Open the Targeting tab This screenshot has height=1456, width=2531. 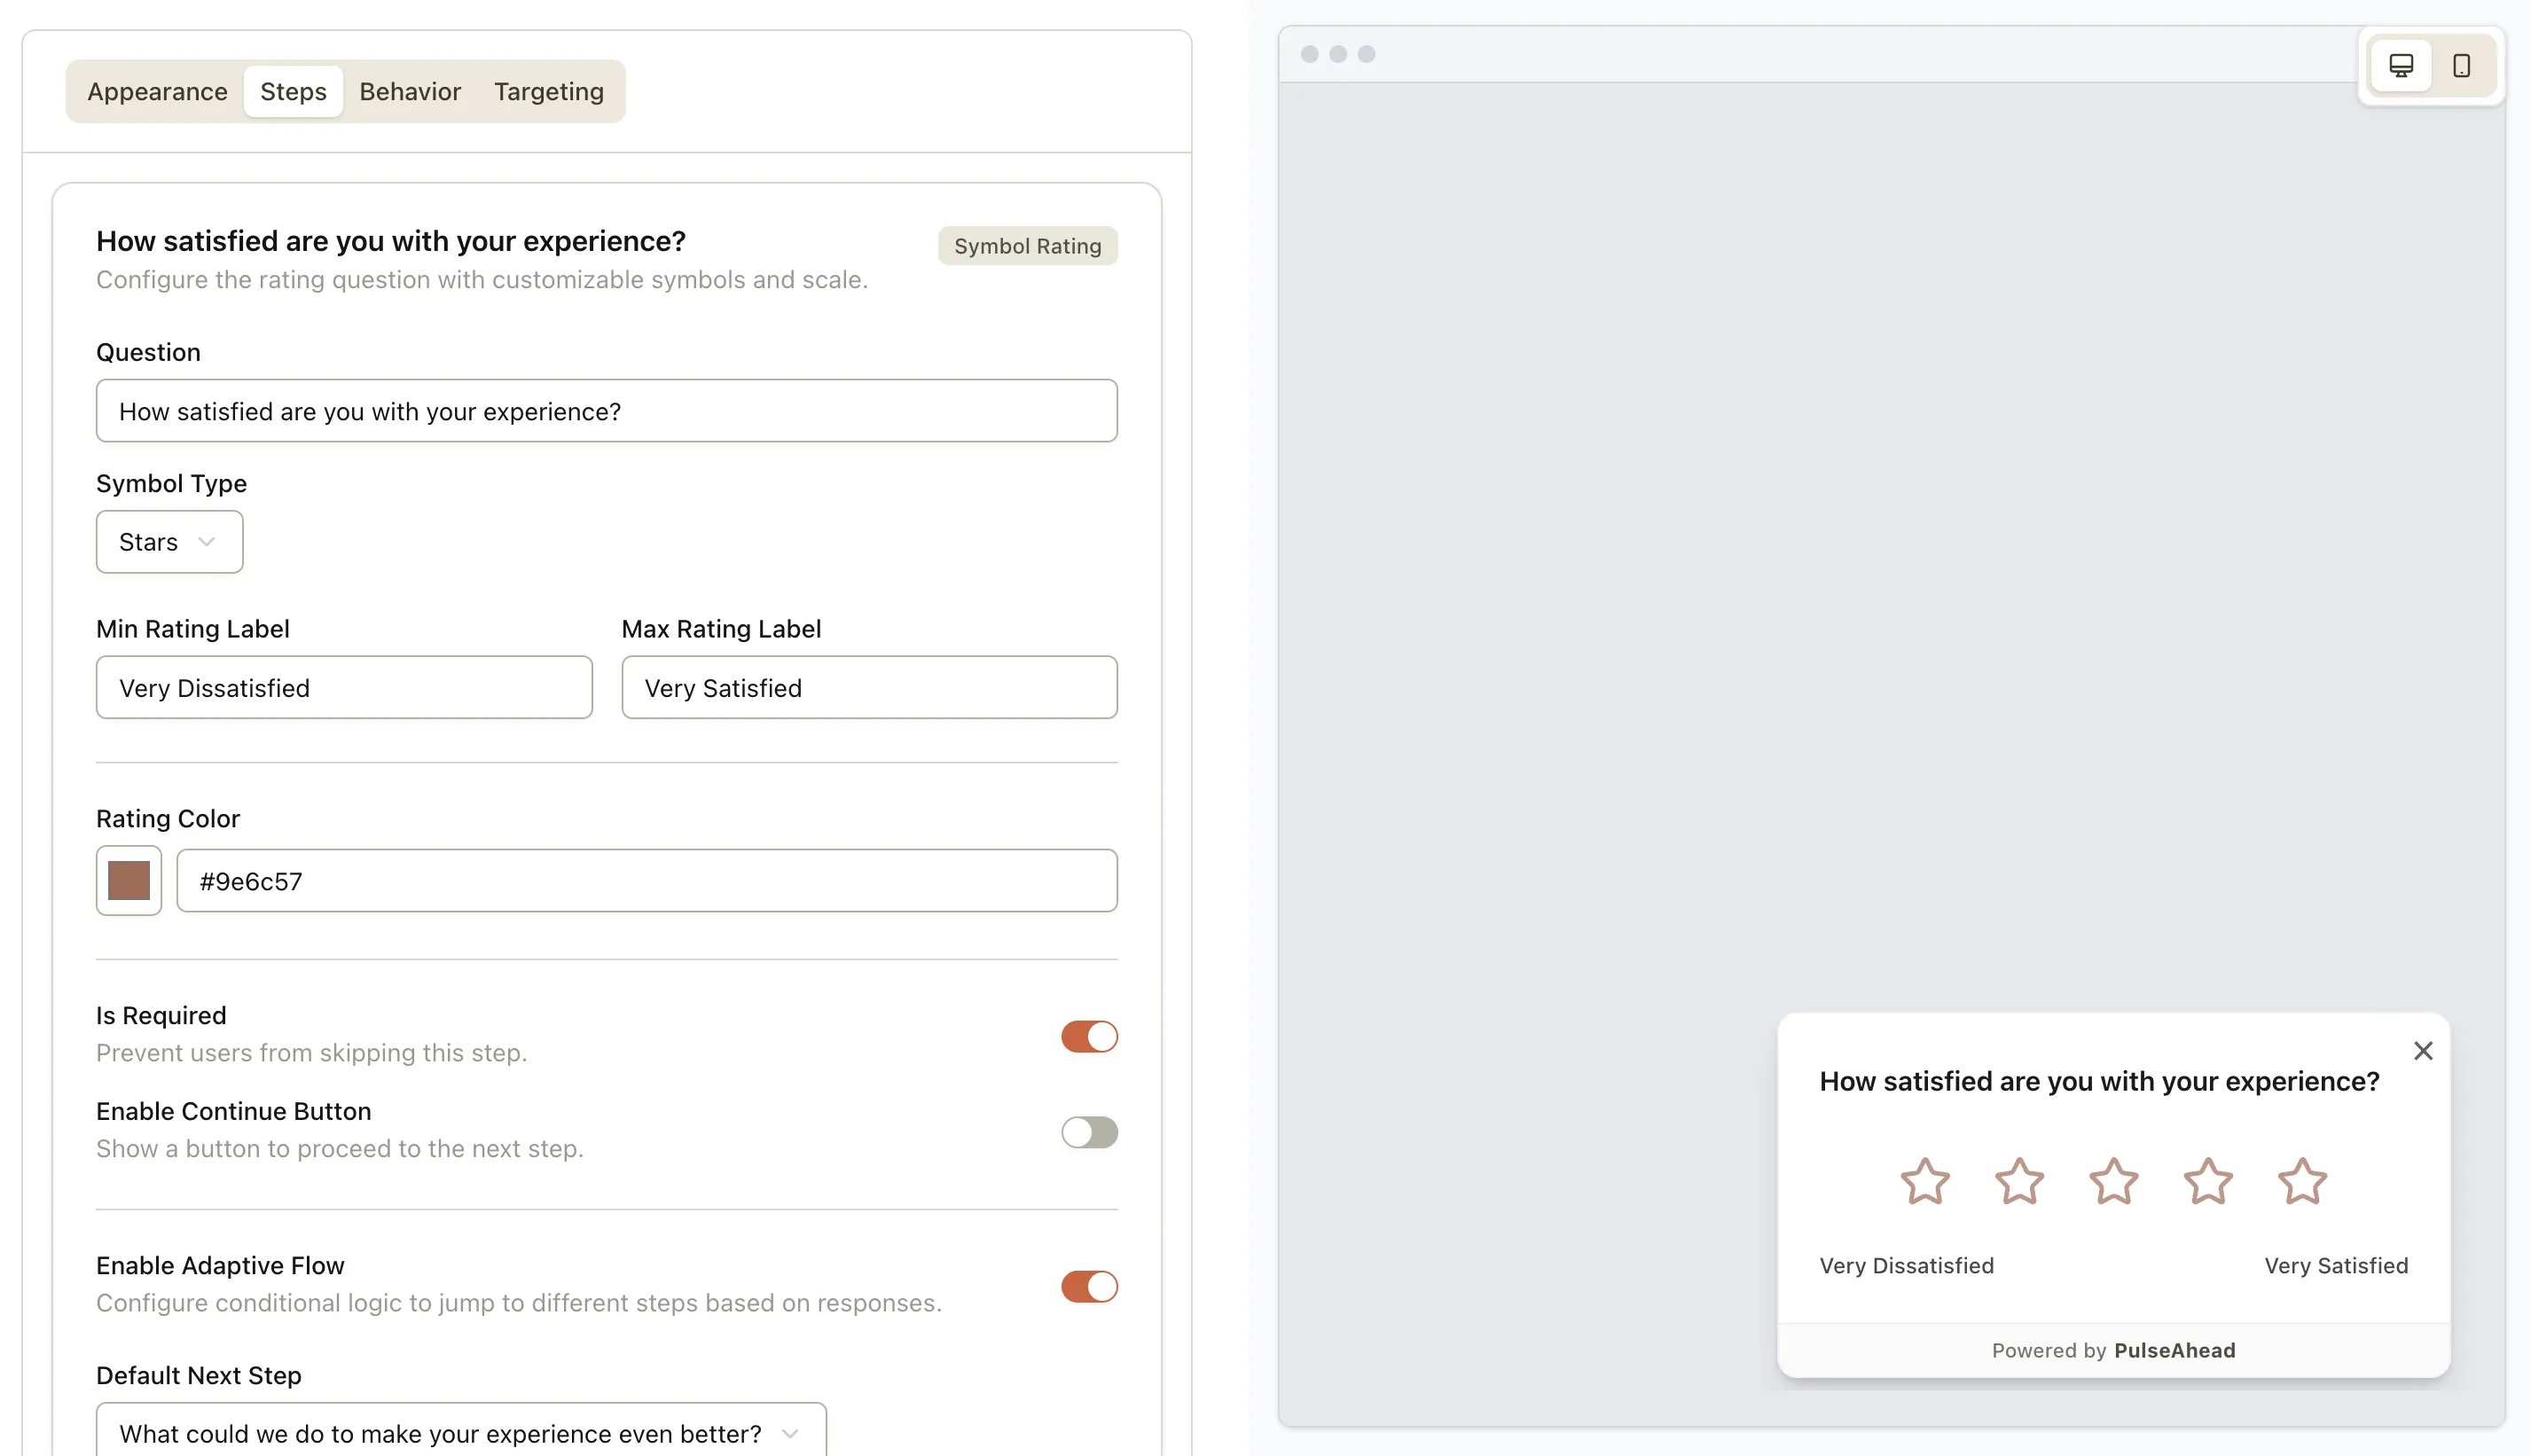coord(548,91)
